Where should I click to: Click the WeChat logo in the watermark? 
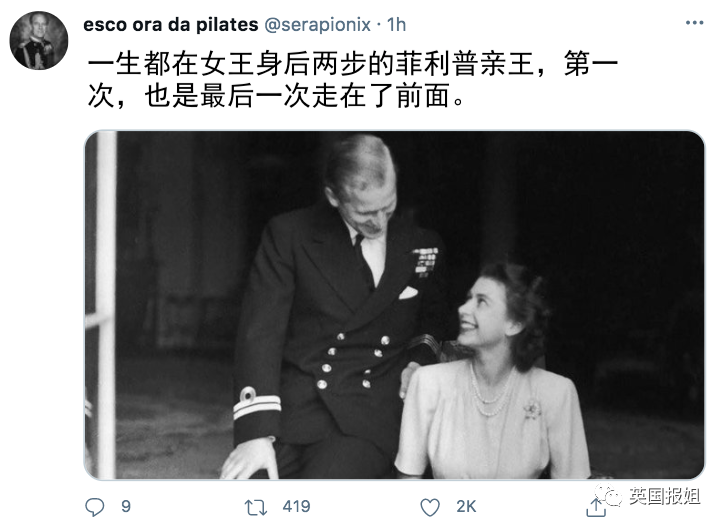[609, 496]
